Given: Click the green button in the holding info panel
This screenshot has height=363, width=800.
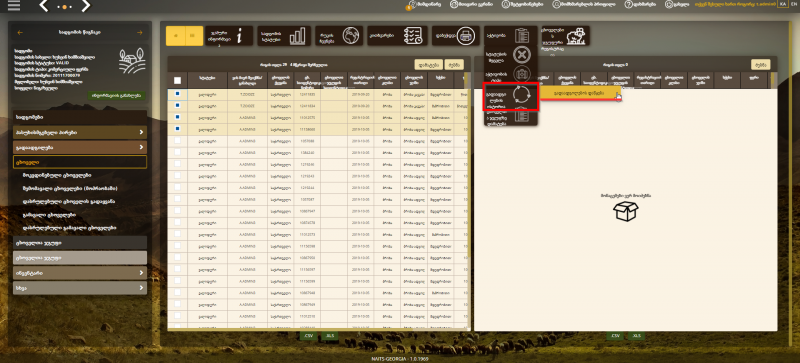Looking at the screenshot, I should click(x=116, y=95).
